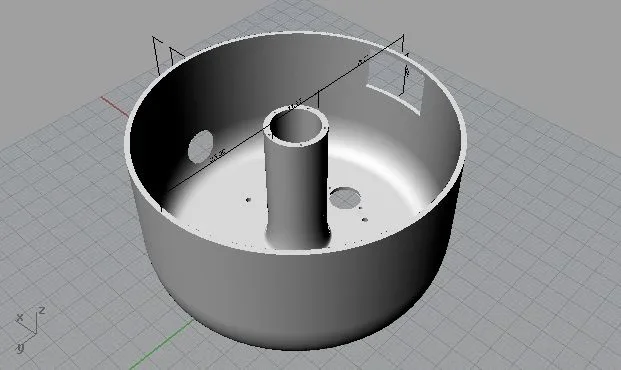
Task: Select the red X-axis line on the grid
Action: tap(114, 107)
